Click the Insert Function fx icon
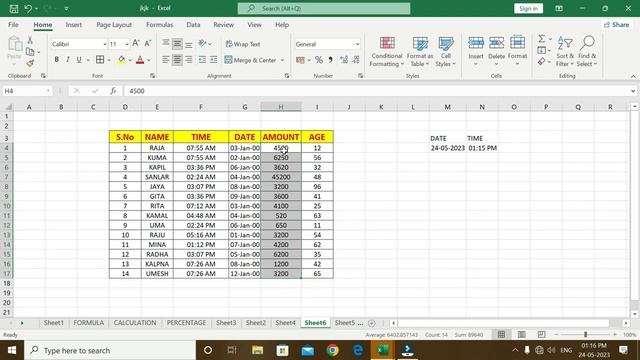Image resolution: width=640 pixels, height=360 pixels. [x=113, y=91]
